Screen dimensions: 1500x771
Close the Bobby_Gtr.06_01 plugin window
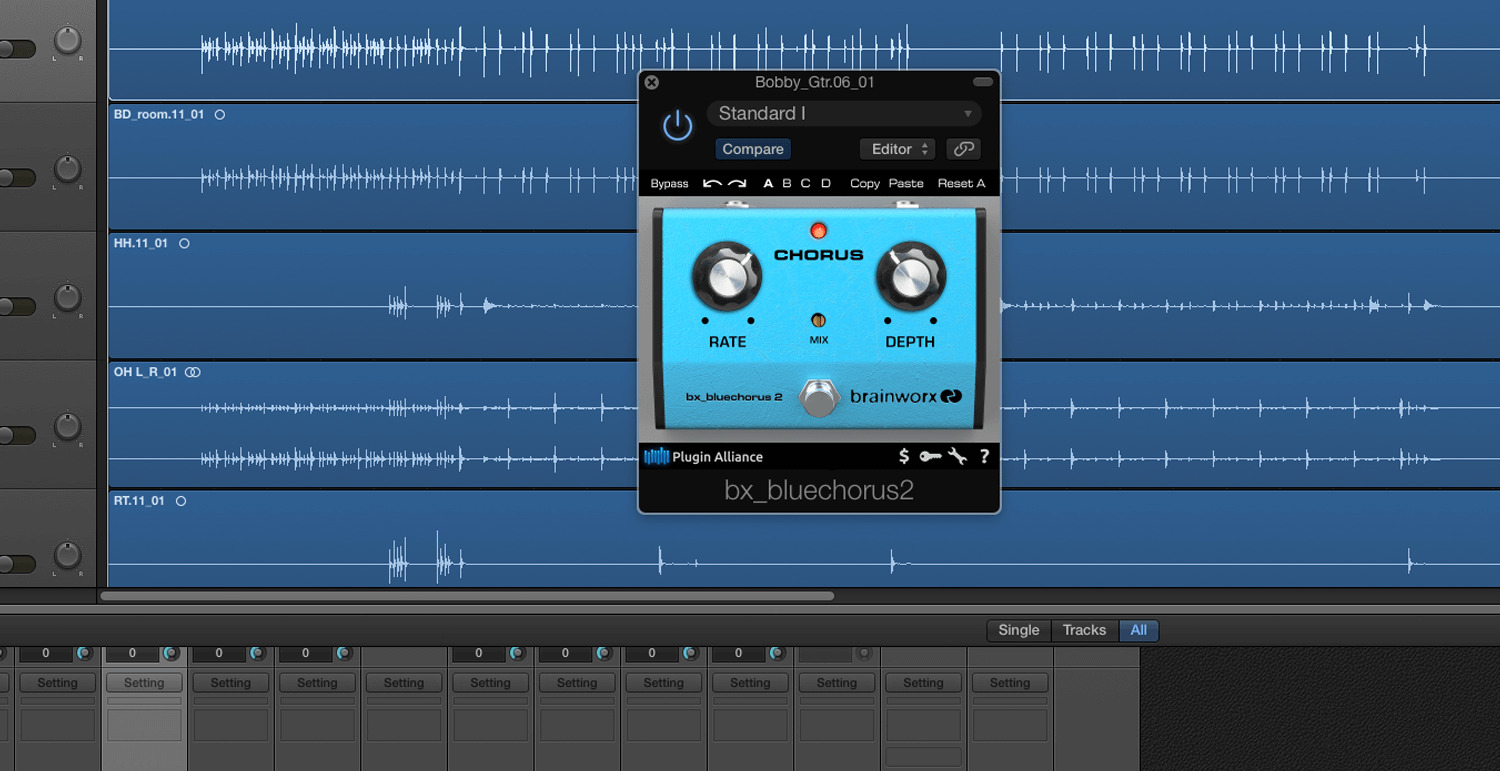coord(652,82)
